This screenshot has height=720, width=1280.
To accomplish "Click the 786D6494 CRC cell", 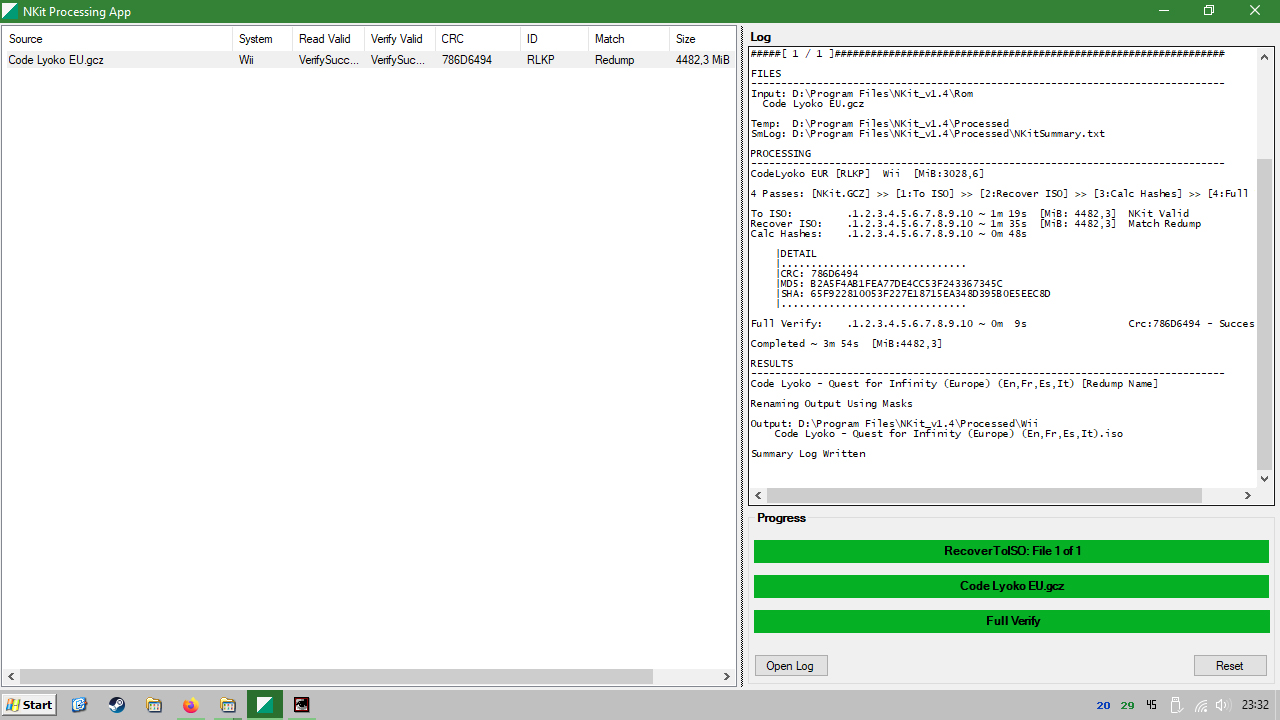I will [467, 60].
